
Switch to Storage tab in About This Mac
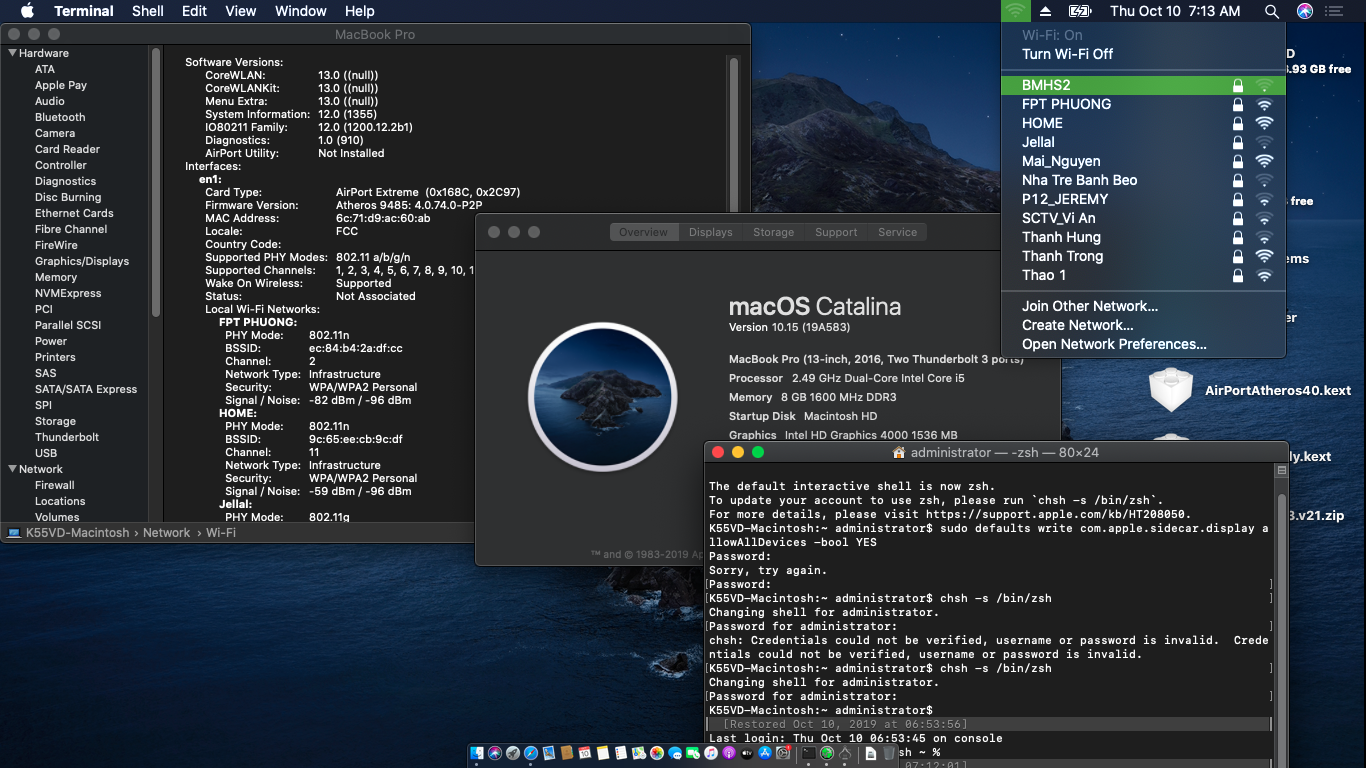click(773, 232)
